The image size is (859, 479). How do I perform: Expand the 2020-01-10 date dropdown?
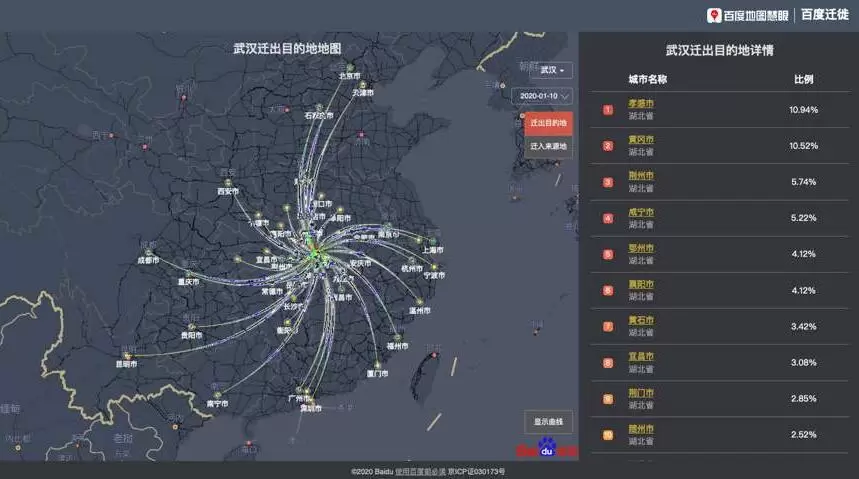click(541, 96)
